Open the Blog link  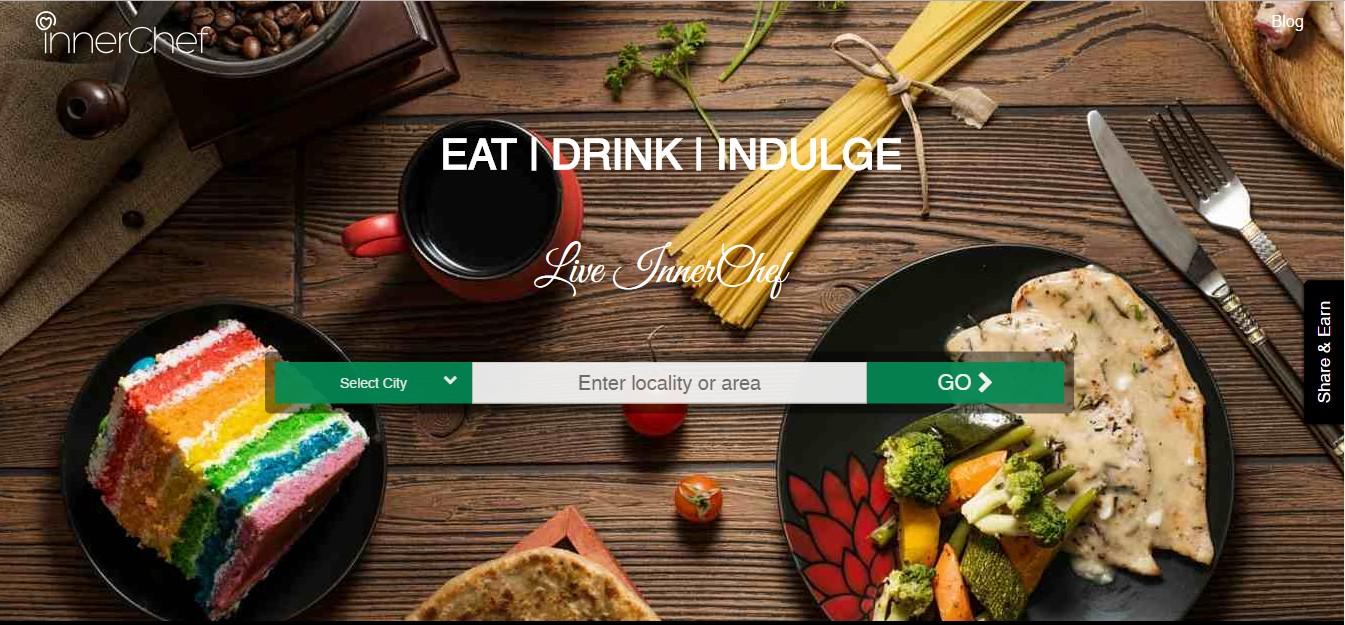(x=1287, y=21)
